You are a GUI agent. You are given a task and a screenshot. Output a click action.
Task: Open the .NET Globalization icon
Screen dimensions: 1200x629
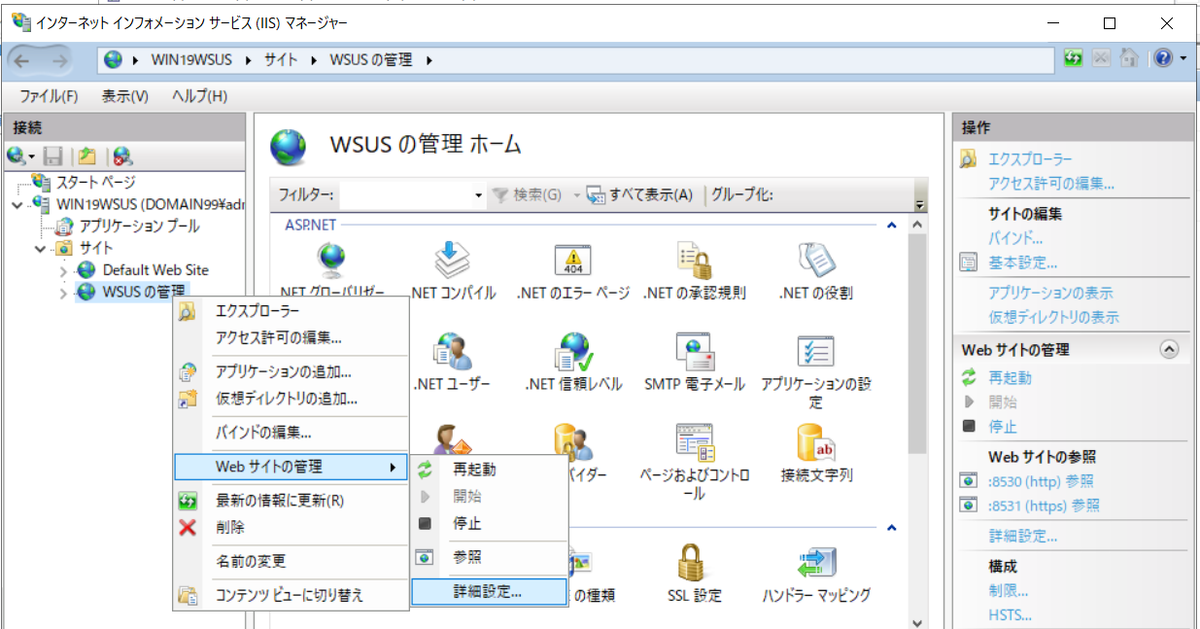(x=333, y=271)
